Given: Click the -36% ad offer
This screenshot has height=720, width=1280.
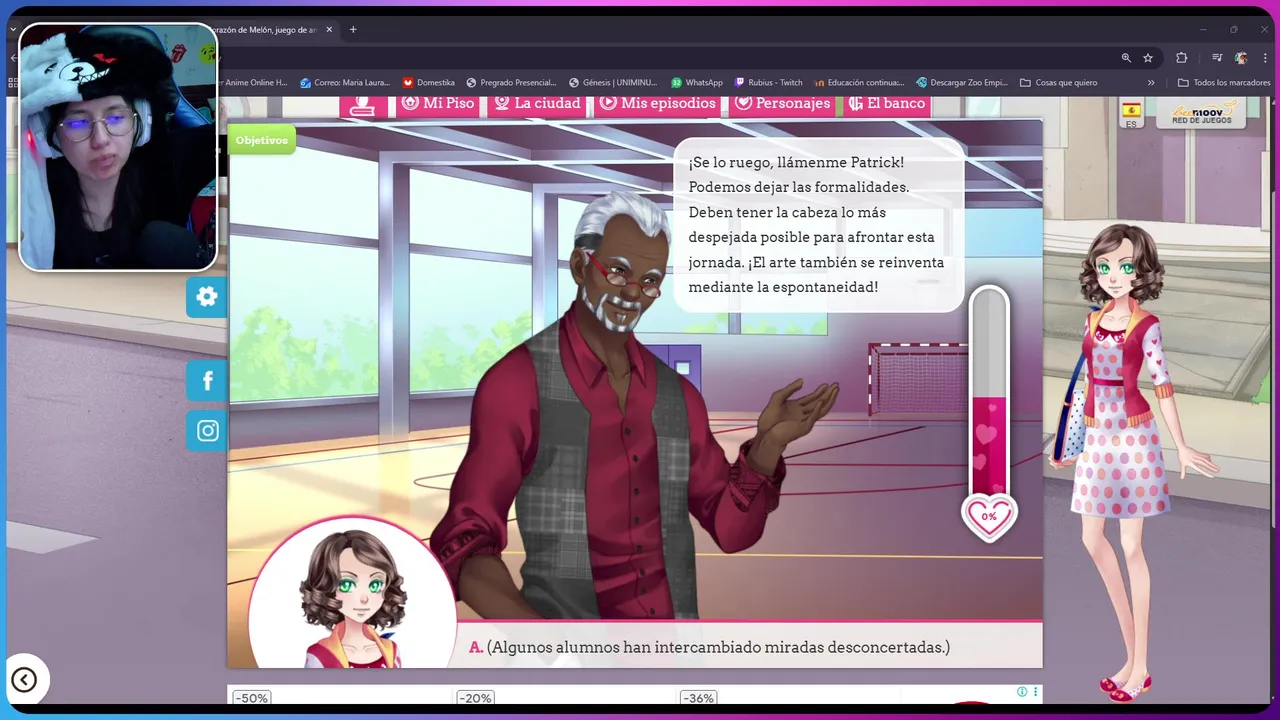Looking at the screenshot, I should tap(699, 698).
